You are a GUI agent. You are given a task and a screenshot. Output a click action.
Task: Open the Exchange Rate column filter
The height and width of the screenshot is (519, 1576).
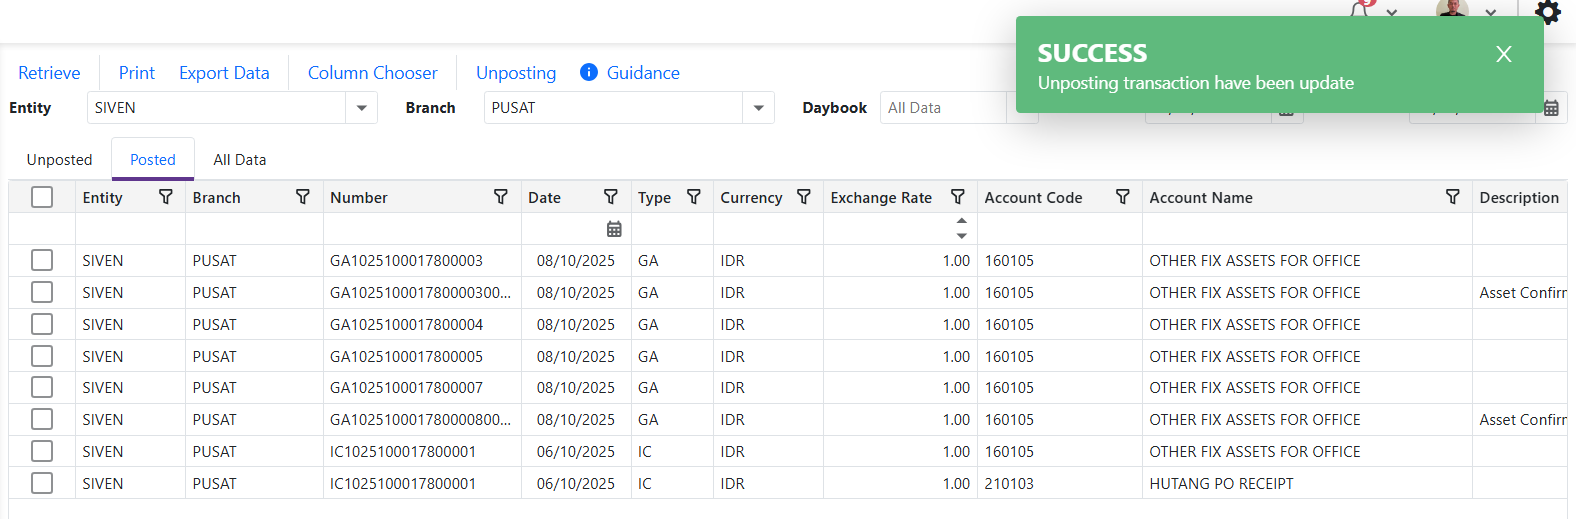click(958, 197)
